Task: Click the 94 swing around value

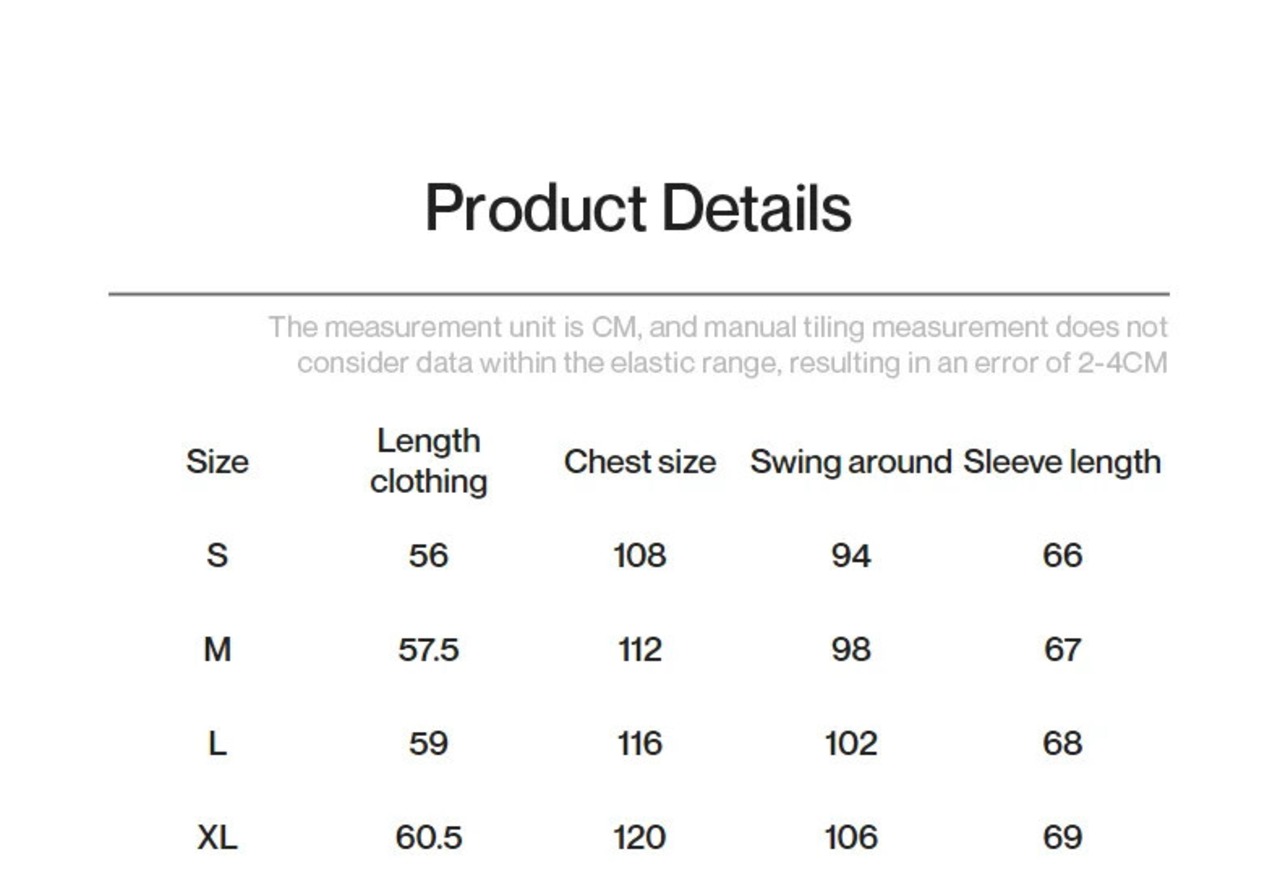Action: (851, 555)
